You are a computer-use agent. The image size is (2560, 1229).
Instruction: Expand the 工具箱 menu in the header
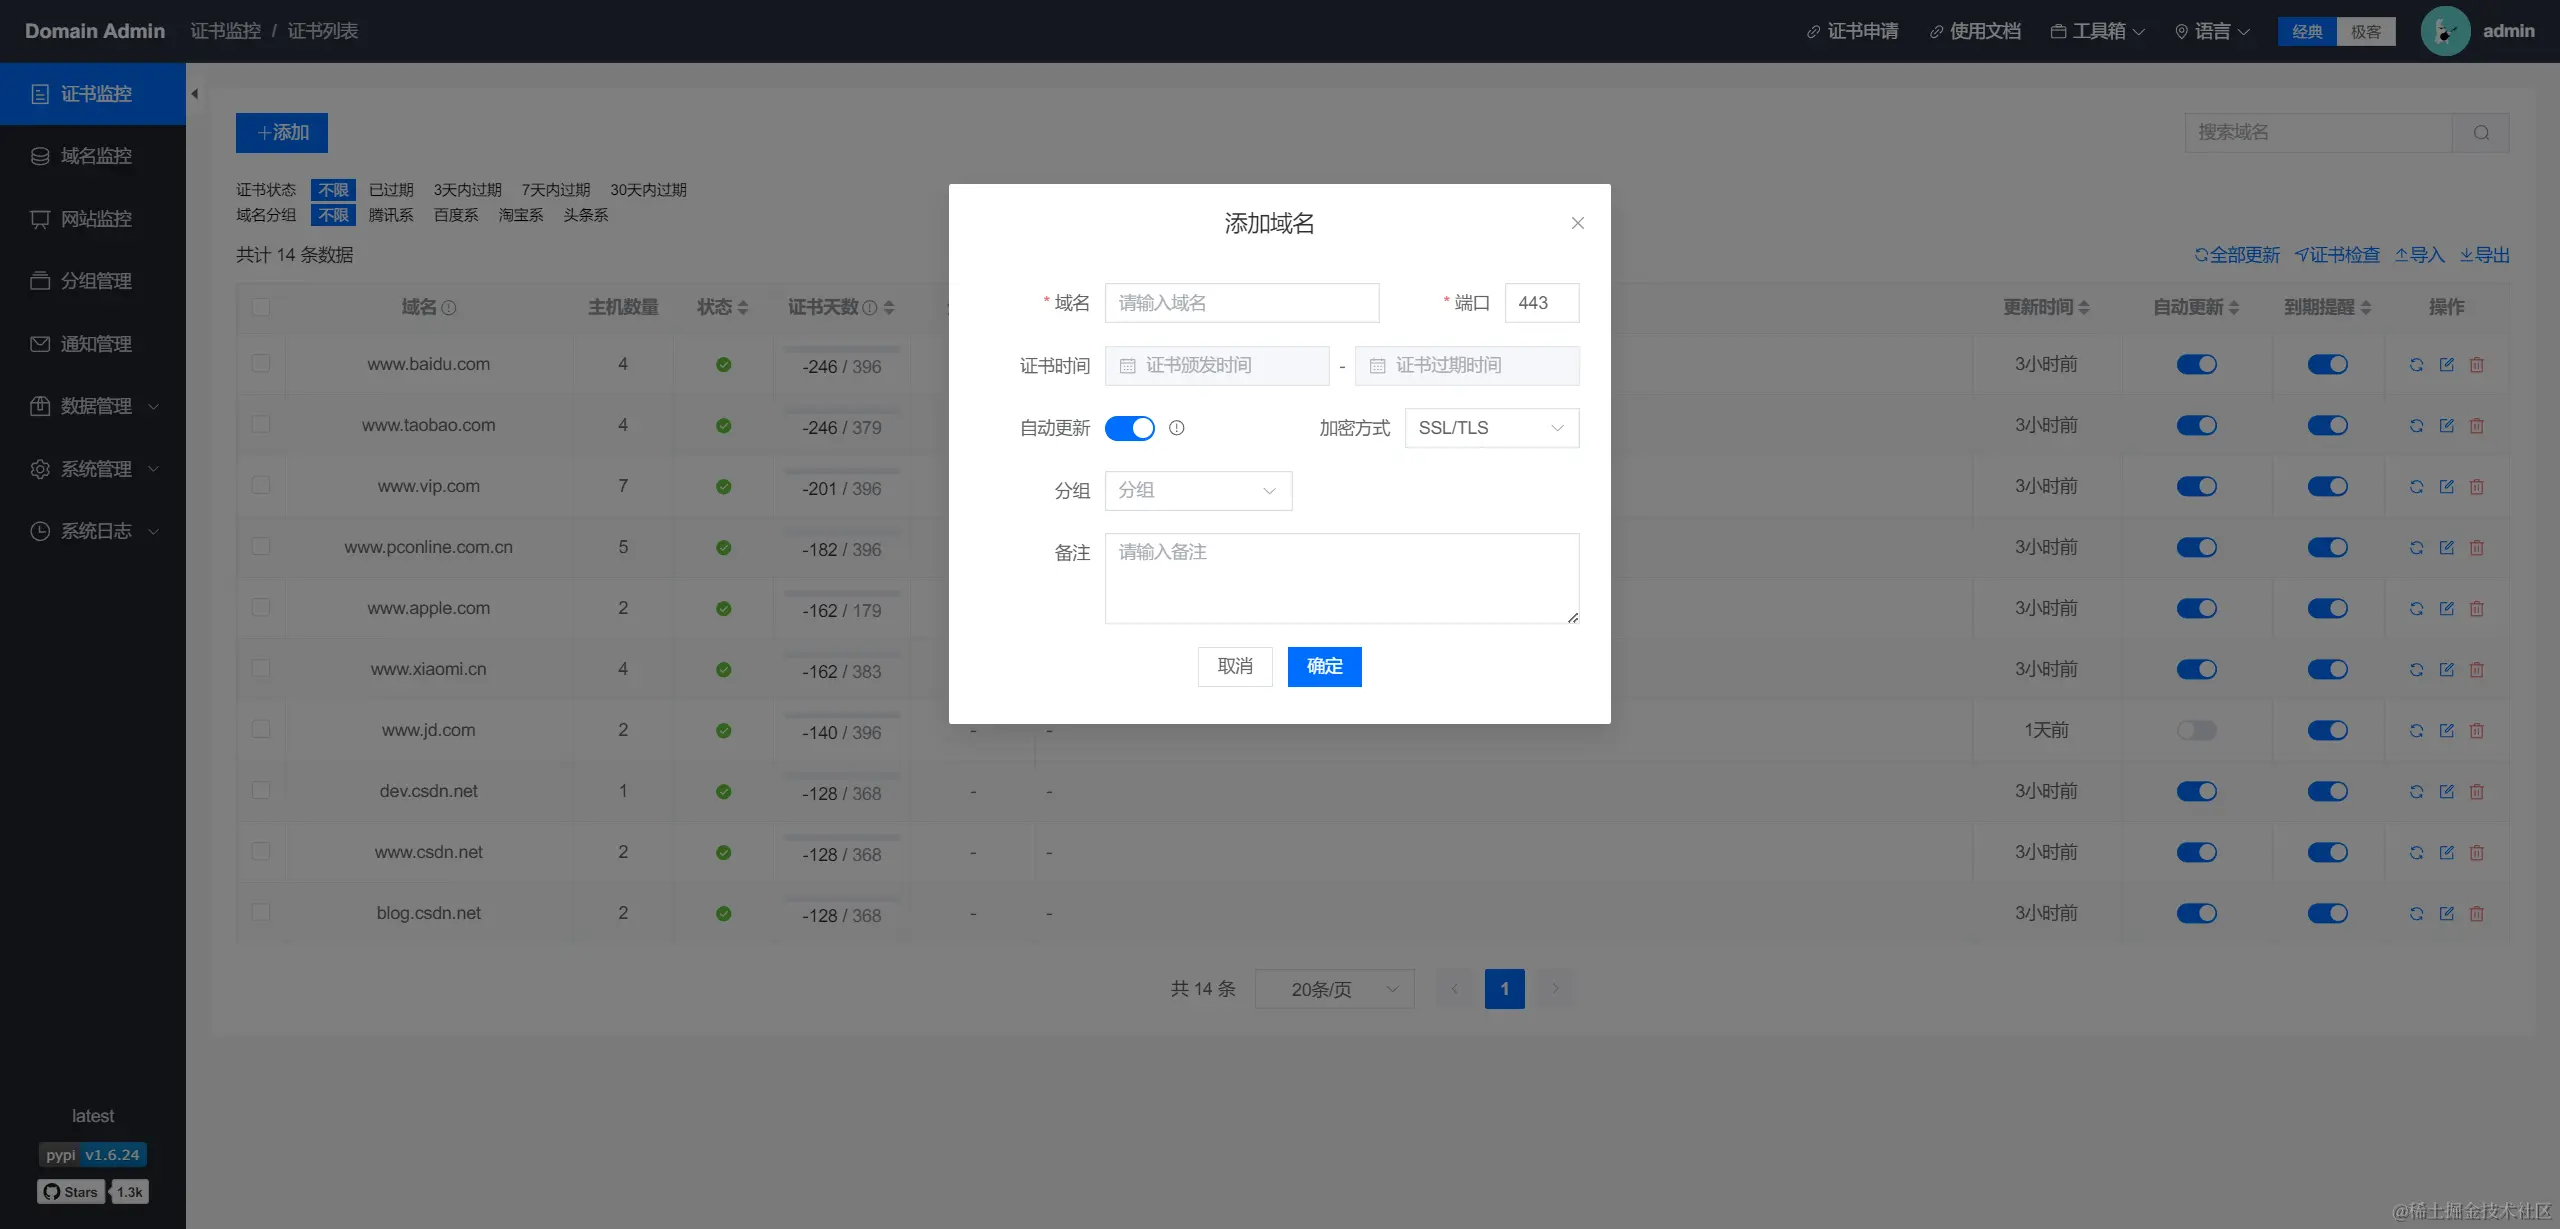2098,31
